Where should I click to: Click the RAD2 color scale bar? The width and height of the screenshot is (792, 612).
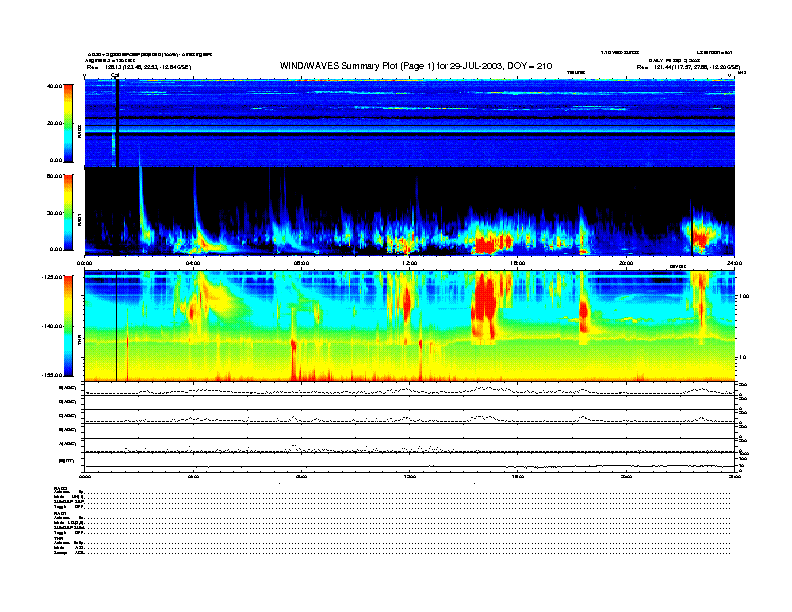click(68, 123)
